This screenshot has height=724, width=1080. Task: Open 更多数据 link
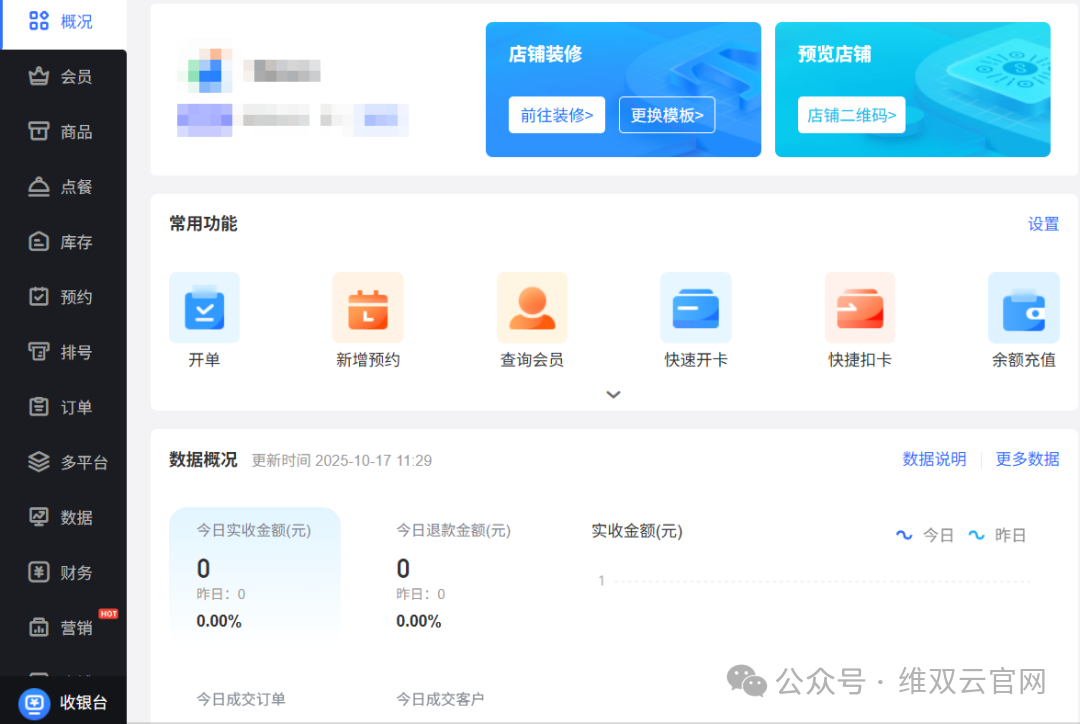[1027, 459]
